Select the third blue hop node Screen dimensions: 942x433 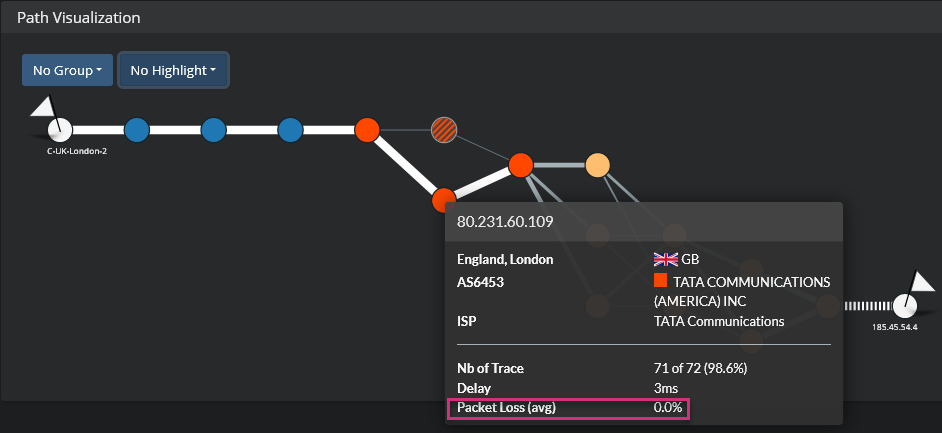point(290,130)
